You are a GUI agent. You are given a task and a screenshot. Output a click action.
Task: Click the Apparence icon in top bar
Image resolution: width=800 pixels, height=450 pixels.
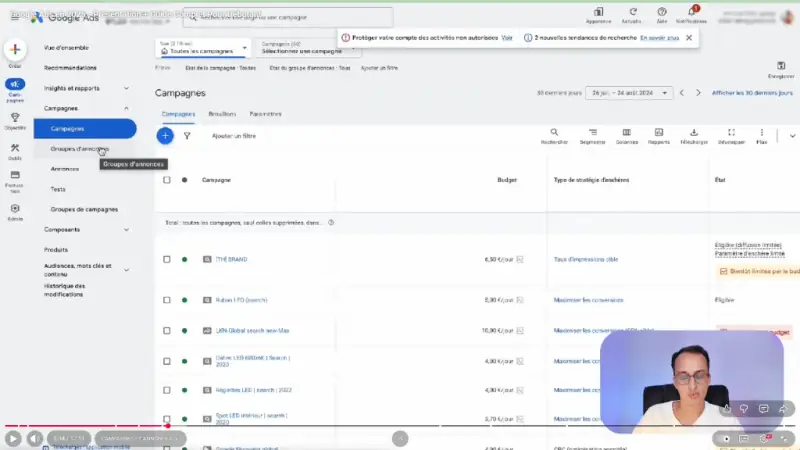tap(598, 12)
